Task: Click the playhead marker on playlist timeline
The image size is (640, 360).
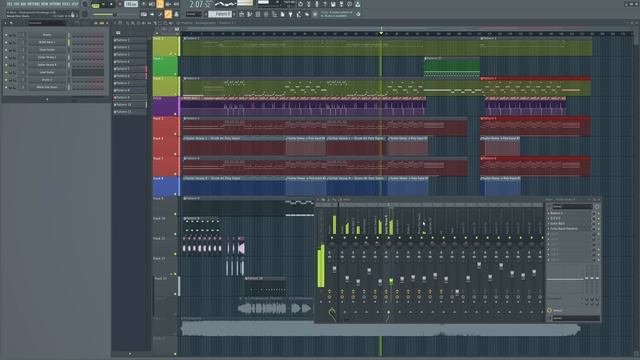Action: pos(381,33)
